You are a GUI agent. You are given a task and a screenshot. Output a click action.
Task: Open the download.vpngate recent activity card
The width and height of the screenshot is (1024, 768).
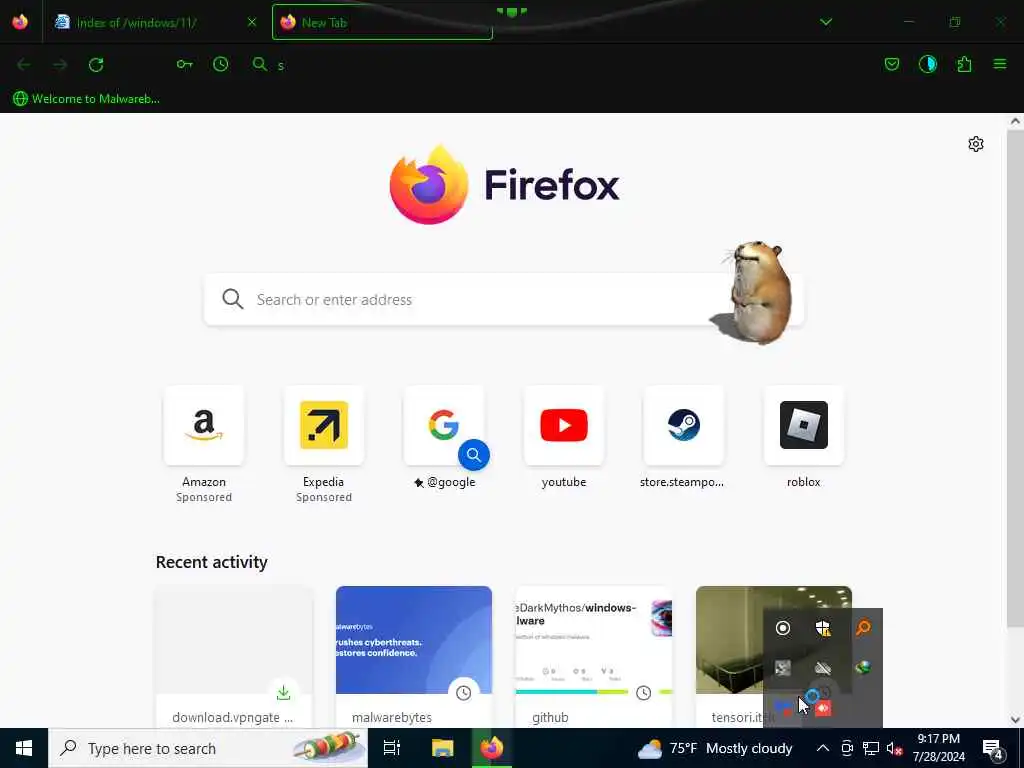(x=233, y=656)
